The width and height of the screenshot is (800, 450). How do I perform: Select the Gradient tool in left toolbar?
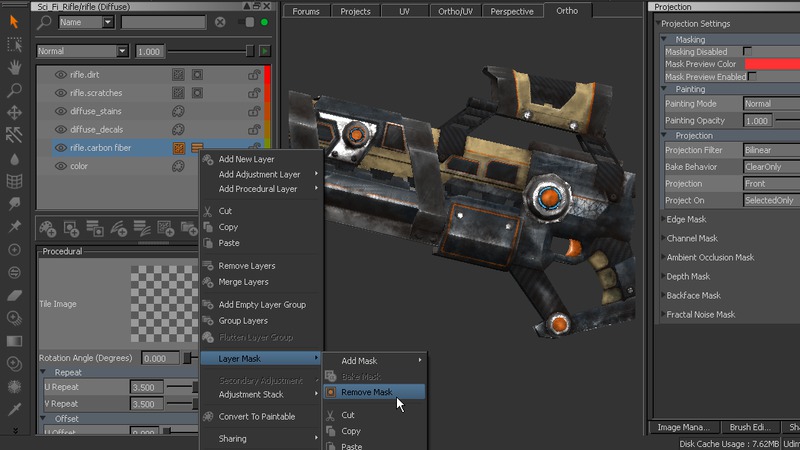pos(14,341)
